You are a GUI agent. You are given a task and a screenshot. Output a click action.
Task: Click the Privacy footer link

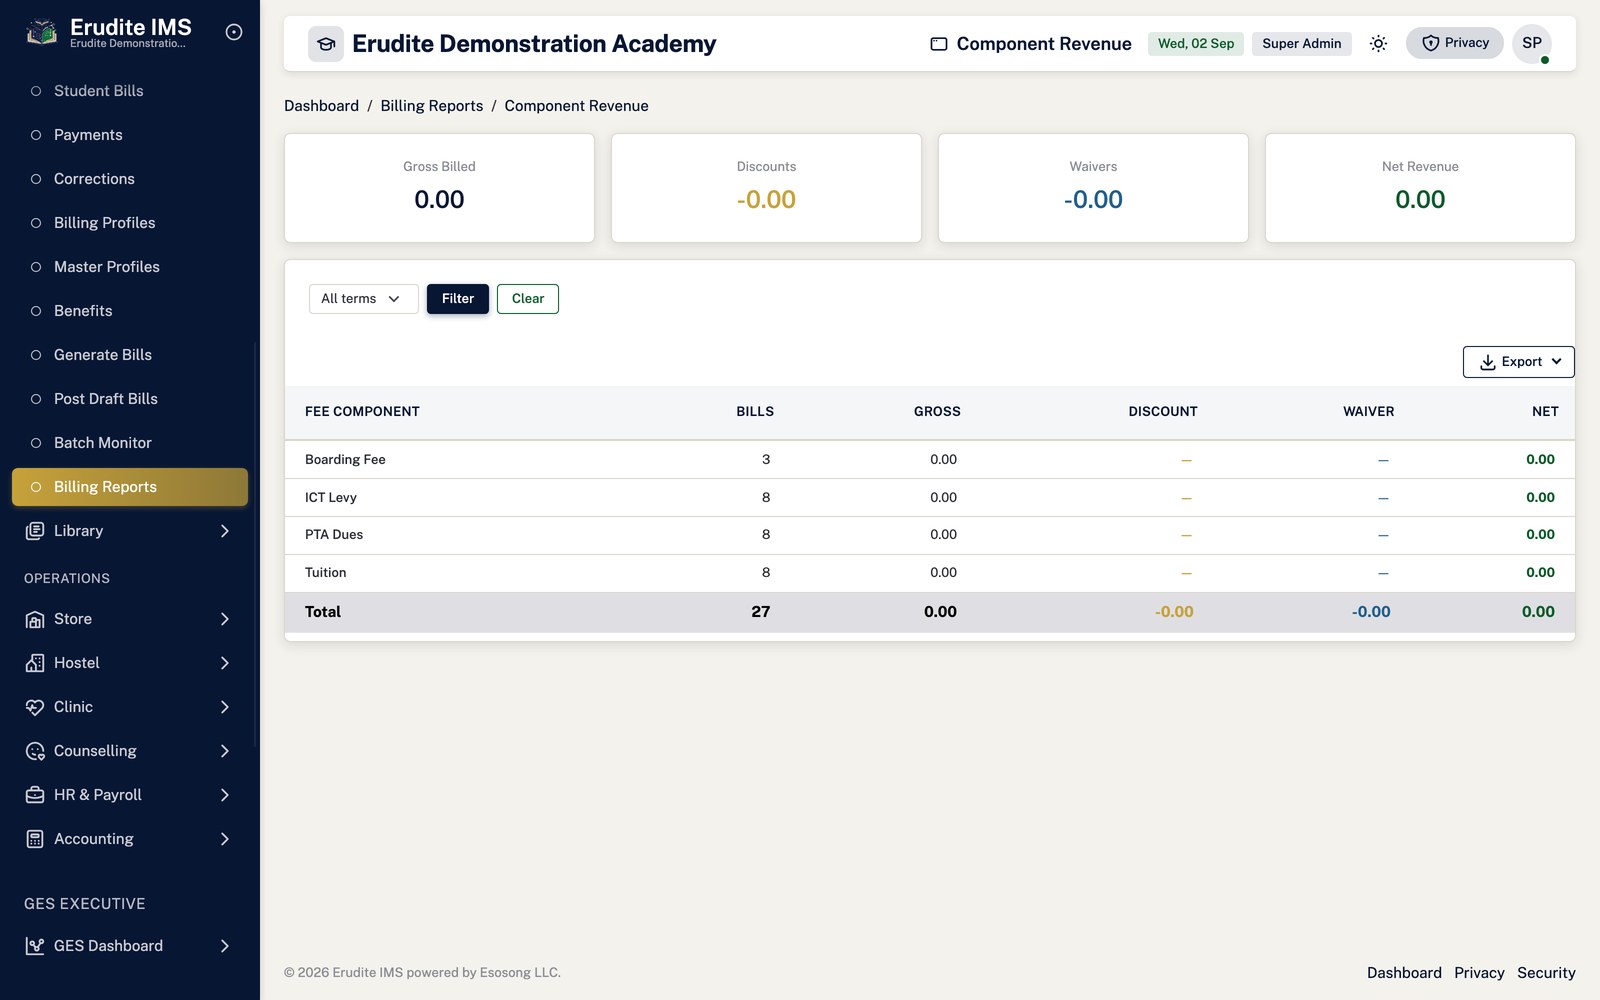[x=1479, y=973]
